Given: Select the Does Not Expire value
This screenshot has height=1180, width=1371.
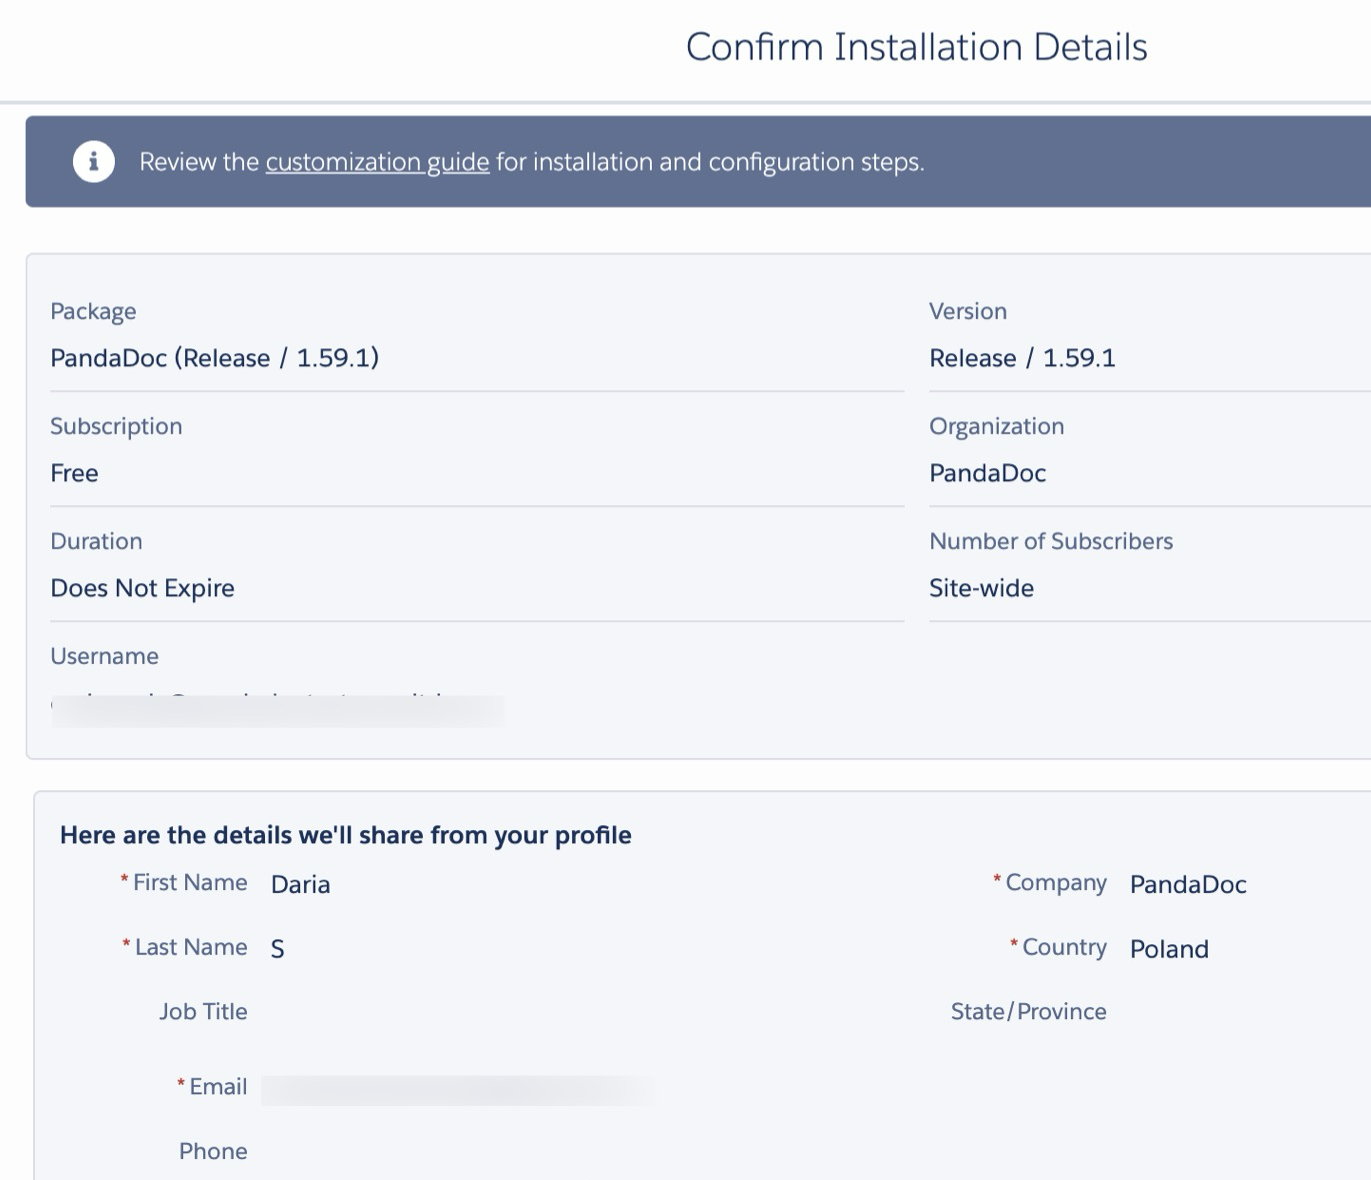Looking at the screenshot, I should tap(143, 588).
